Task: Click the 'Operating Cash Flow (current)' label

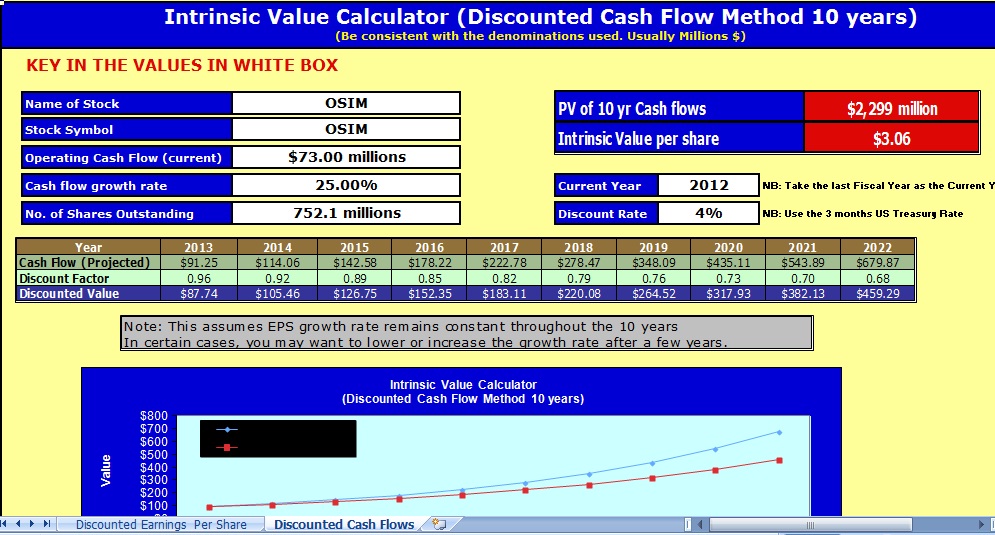Action: click(x=126, y=157)
